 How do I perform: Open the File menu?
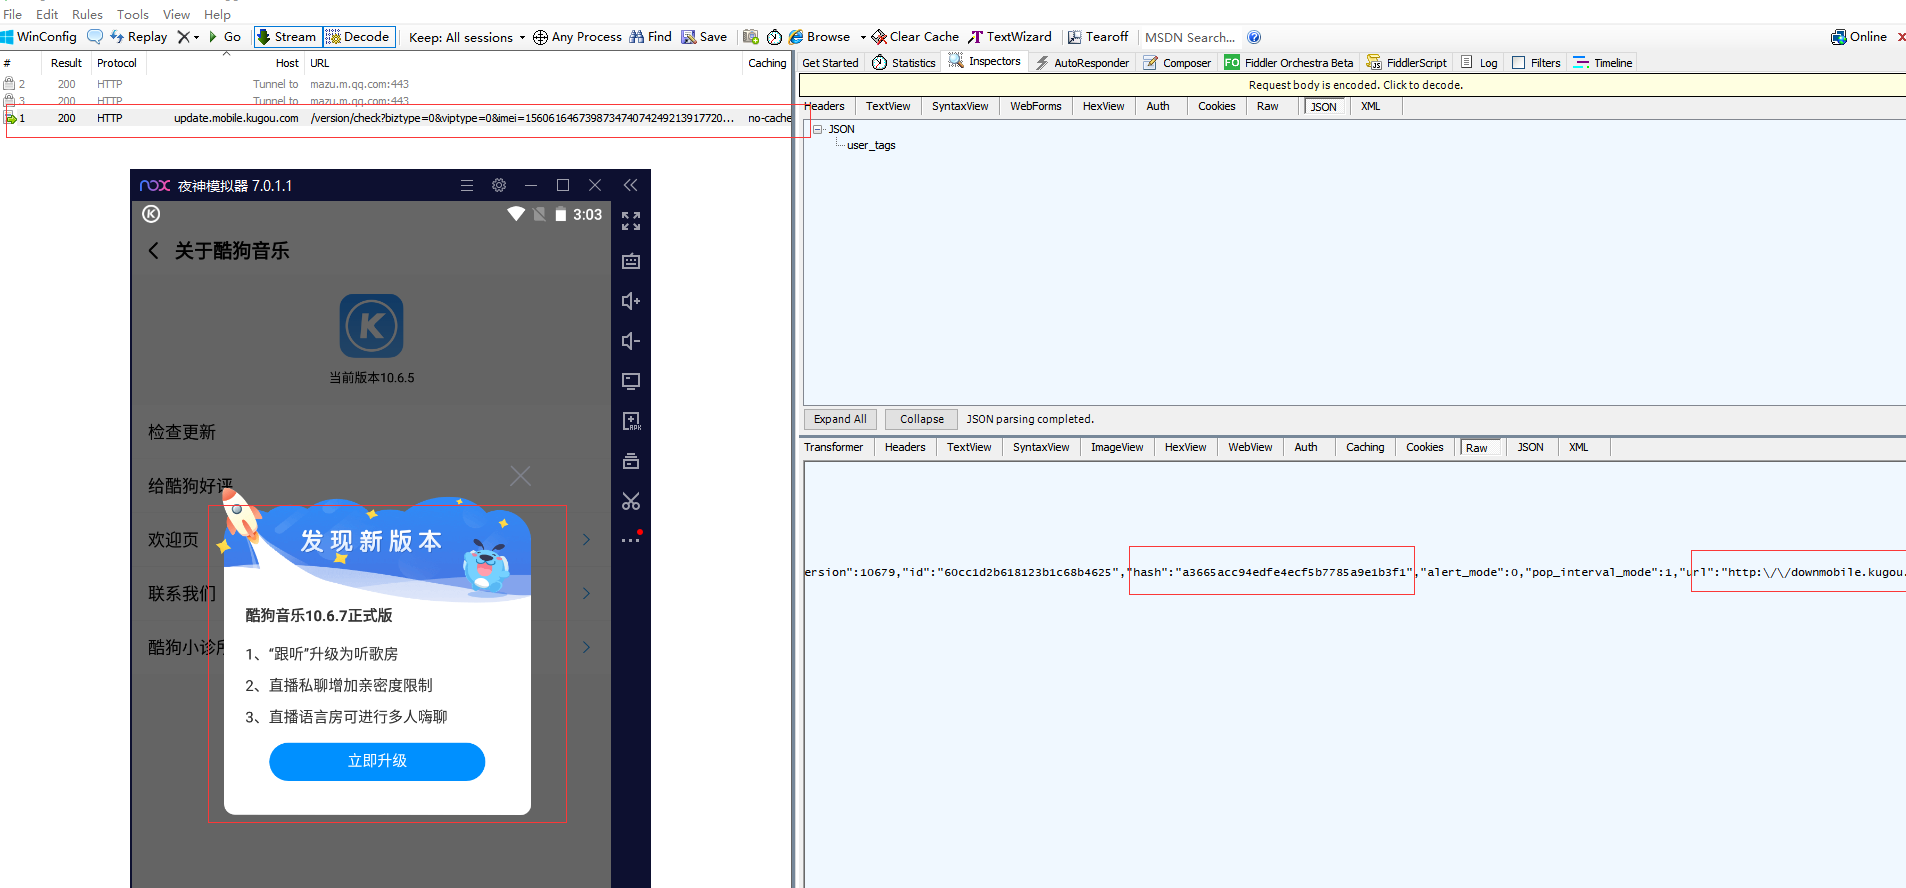click(12, 14)
